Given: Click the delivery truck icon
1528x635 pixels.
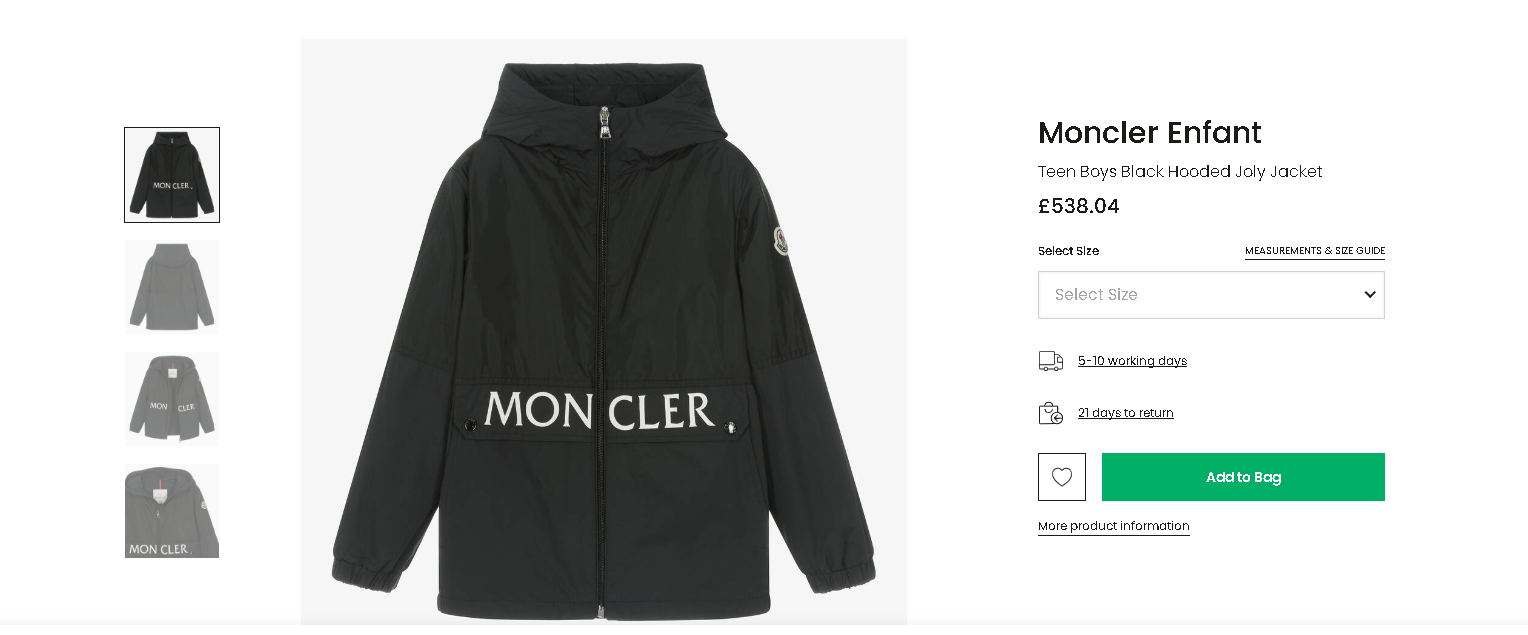Looking at the screenshot, I should coord(1050,361).
